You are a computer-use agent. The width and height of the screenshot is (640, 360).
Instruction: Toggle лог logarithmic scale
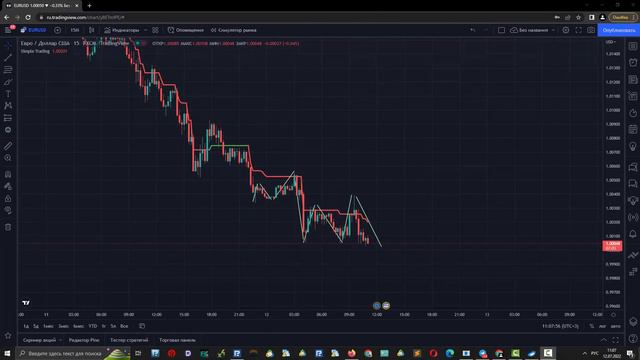[x=602, y=326]
